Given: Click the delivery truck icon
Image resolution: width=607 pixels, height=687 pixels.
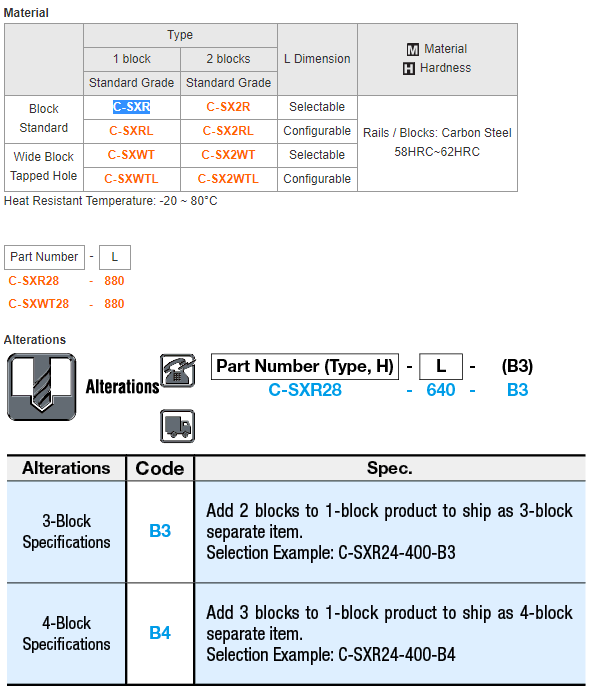Looking at the screenshot, I should [177, 426].
